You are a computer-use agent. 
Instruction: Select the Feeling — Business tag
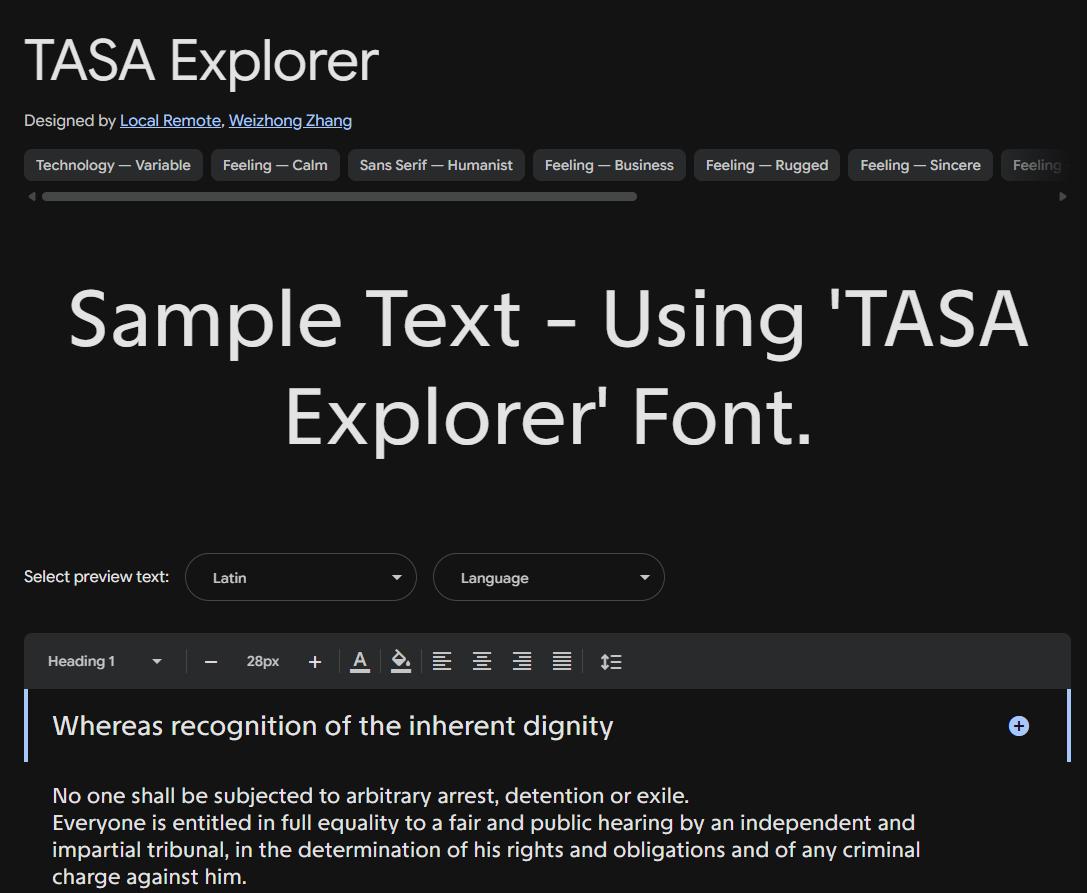(x=609, y=165)
